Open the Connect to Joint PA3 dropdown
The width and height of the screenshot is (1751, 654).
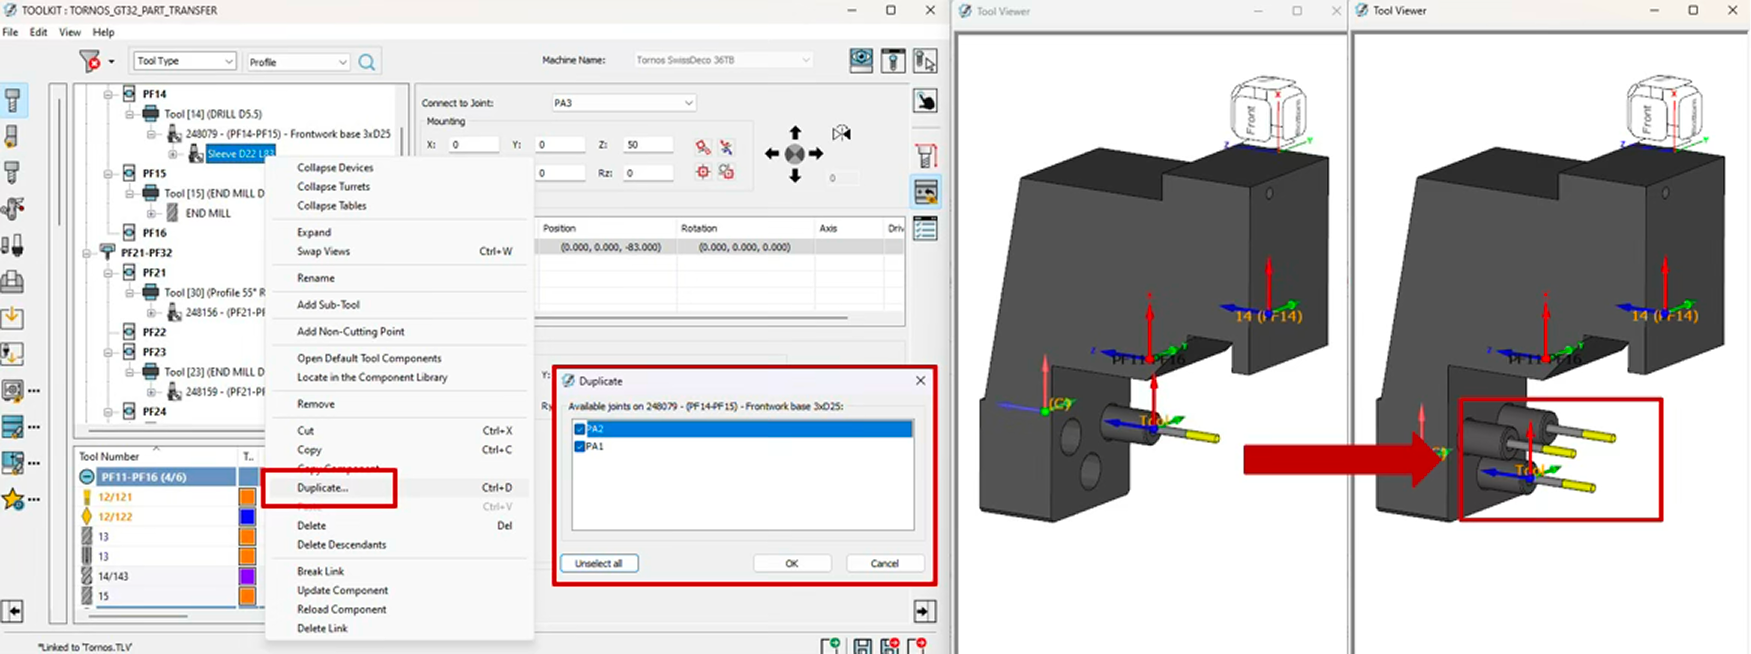623,103
